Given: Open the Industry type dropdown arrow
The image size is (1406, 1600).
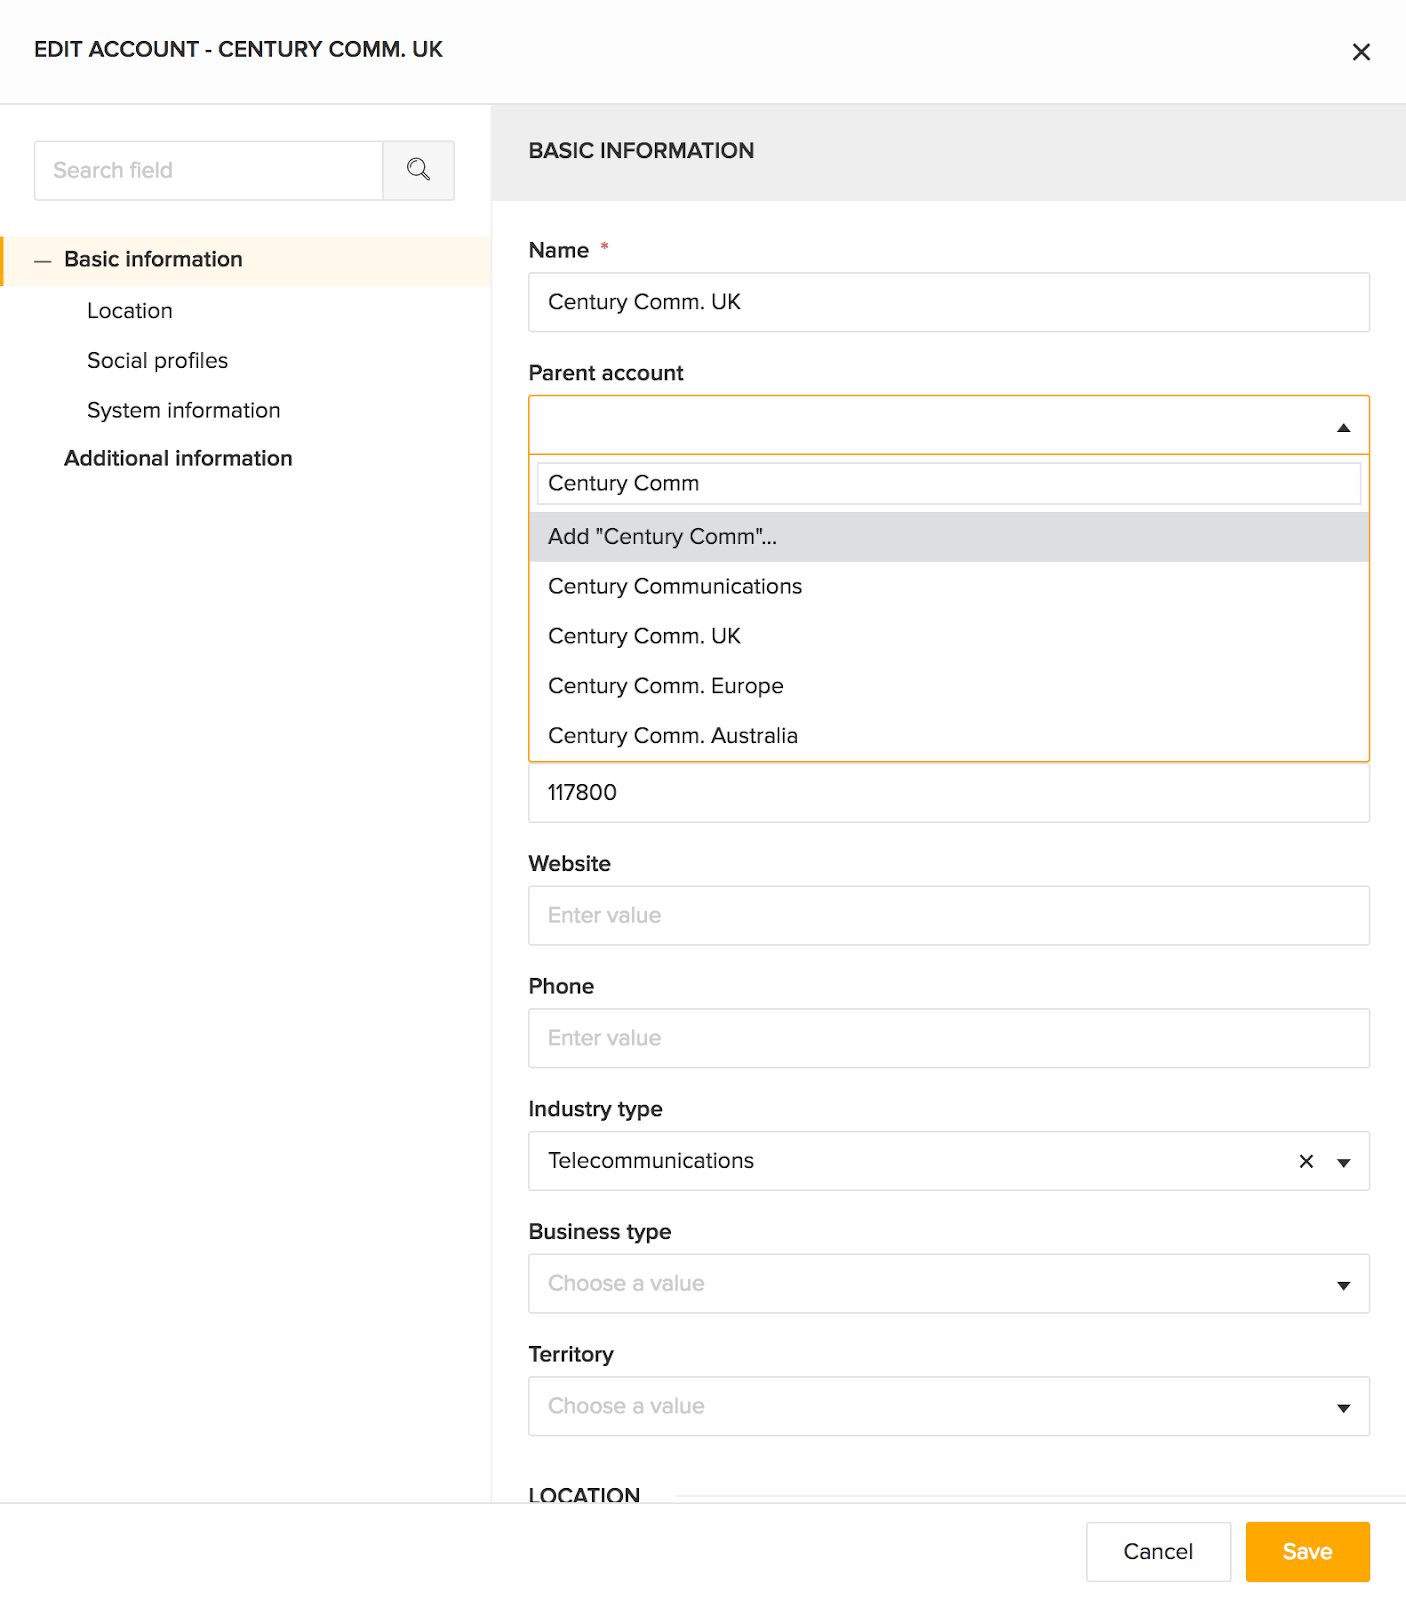Looking at the screenshot, I should click(1343, 1162).
